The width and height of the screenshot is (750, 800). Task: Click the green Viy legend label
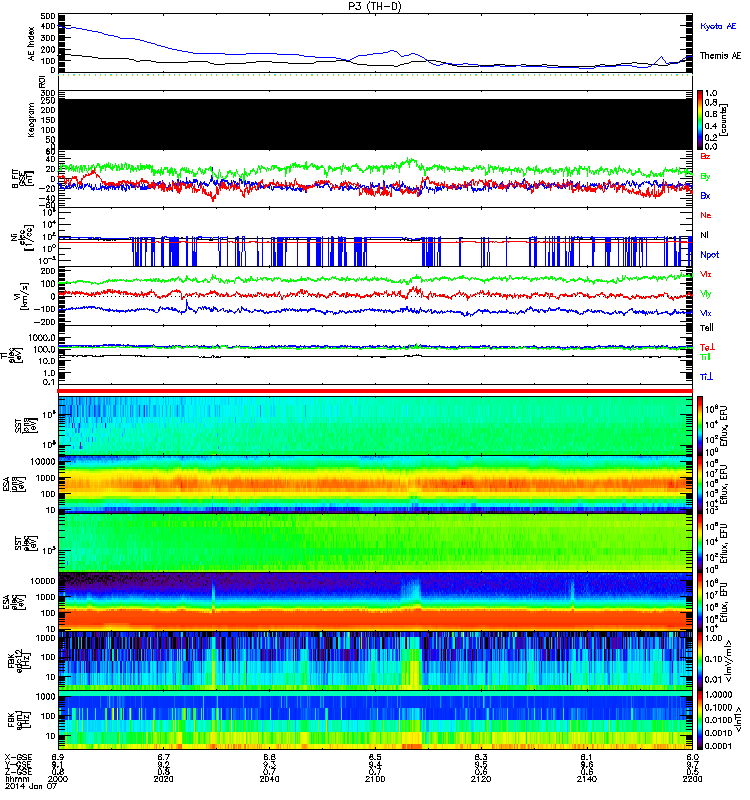(x=706, y=294)
